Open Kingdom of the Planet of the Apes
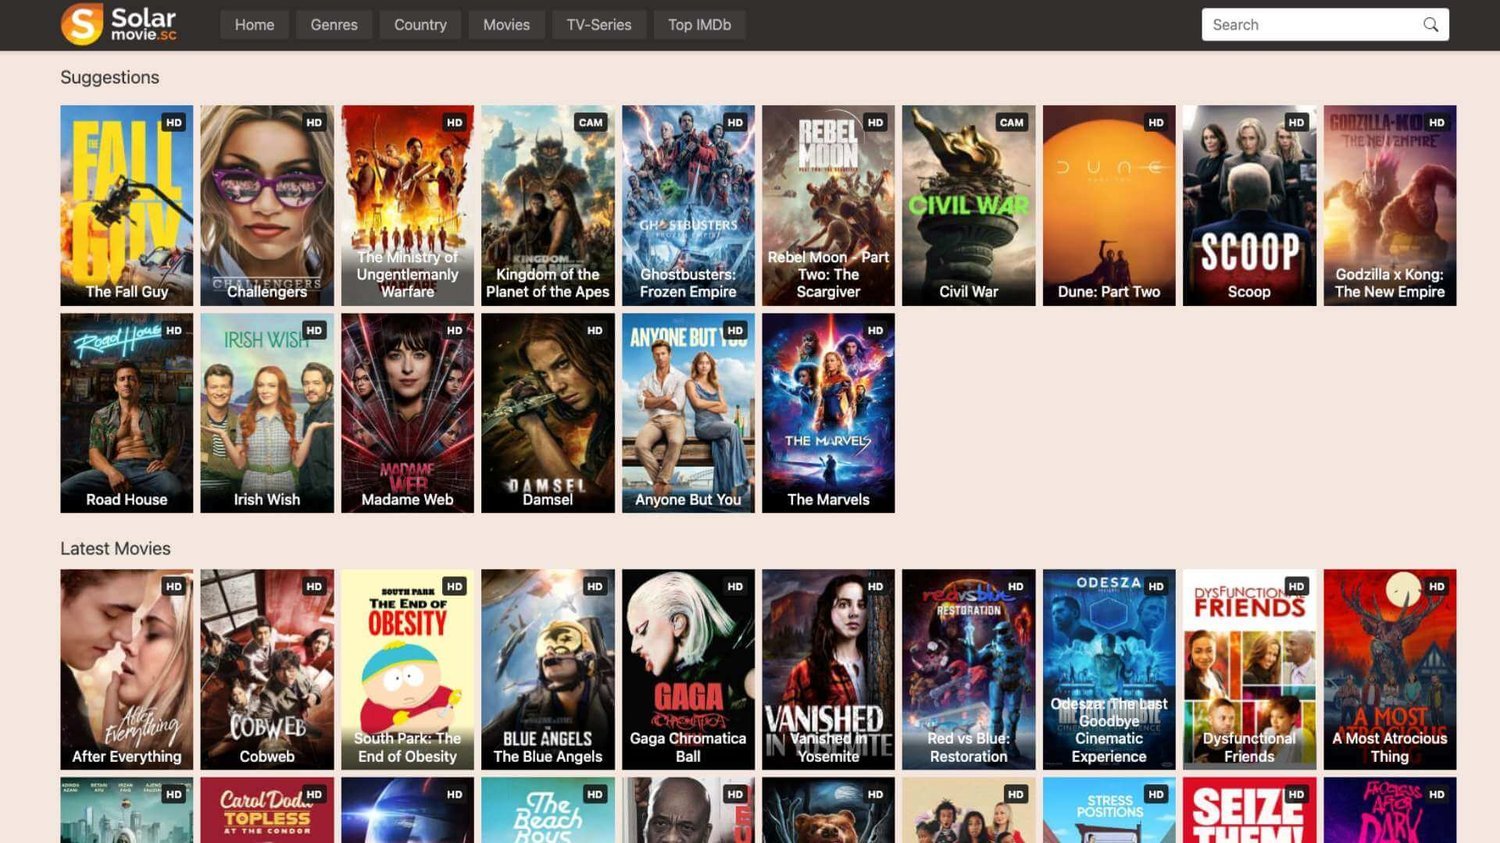 coord(548,205)
